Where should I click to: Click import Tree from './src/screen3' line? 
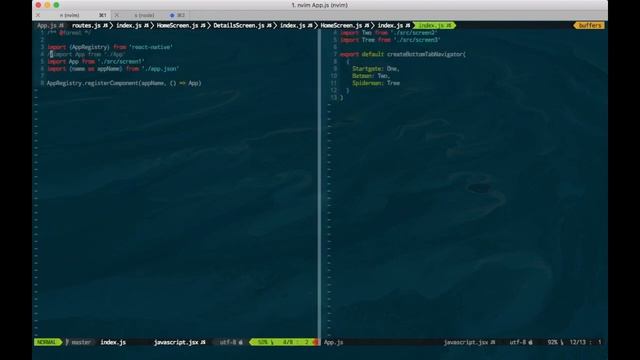click(390, 40)
